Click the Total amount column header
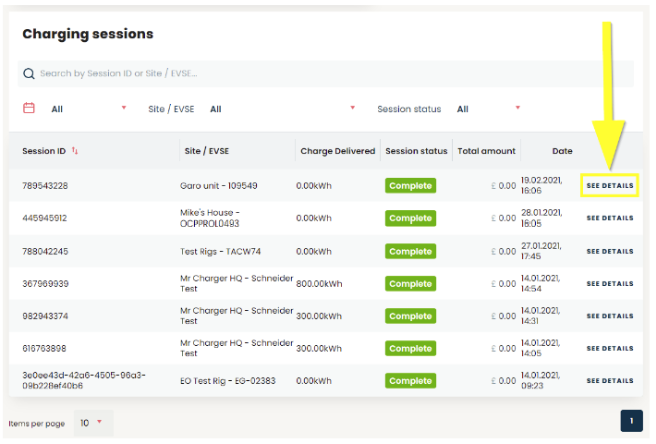656x444 pixels. click(486, 151)
